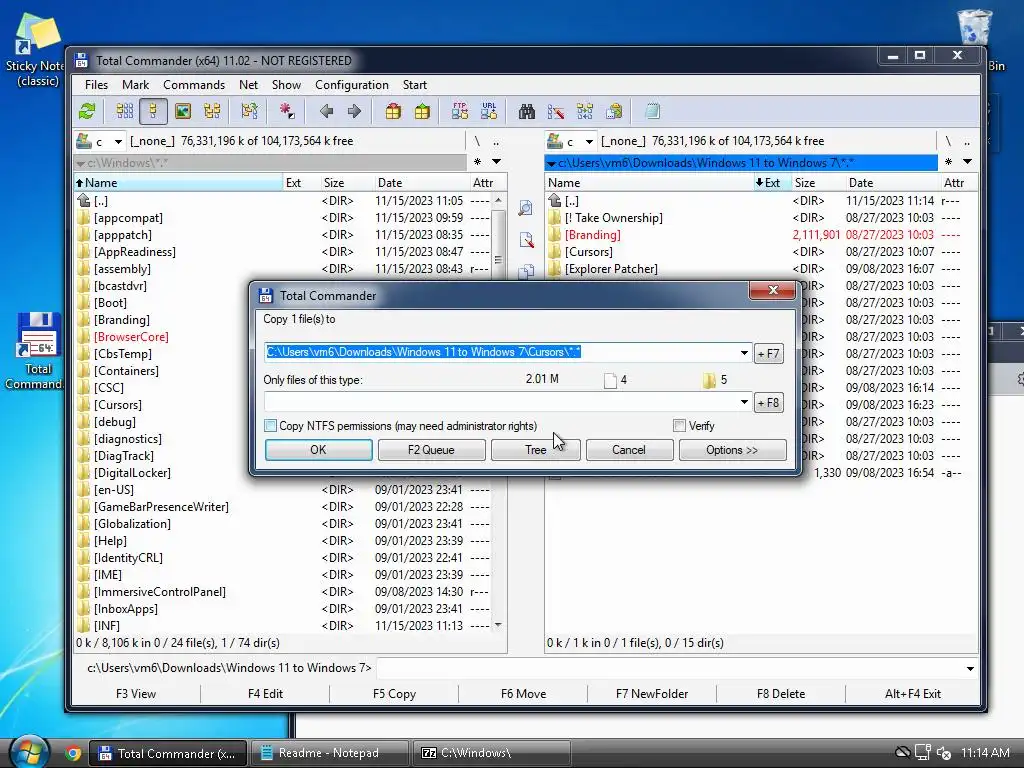Tick the Verify checkbox
The width and height of the screenshot is (1024, 768).
[679, 426]
